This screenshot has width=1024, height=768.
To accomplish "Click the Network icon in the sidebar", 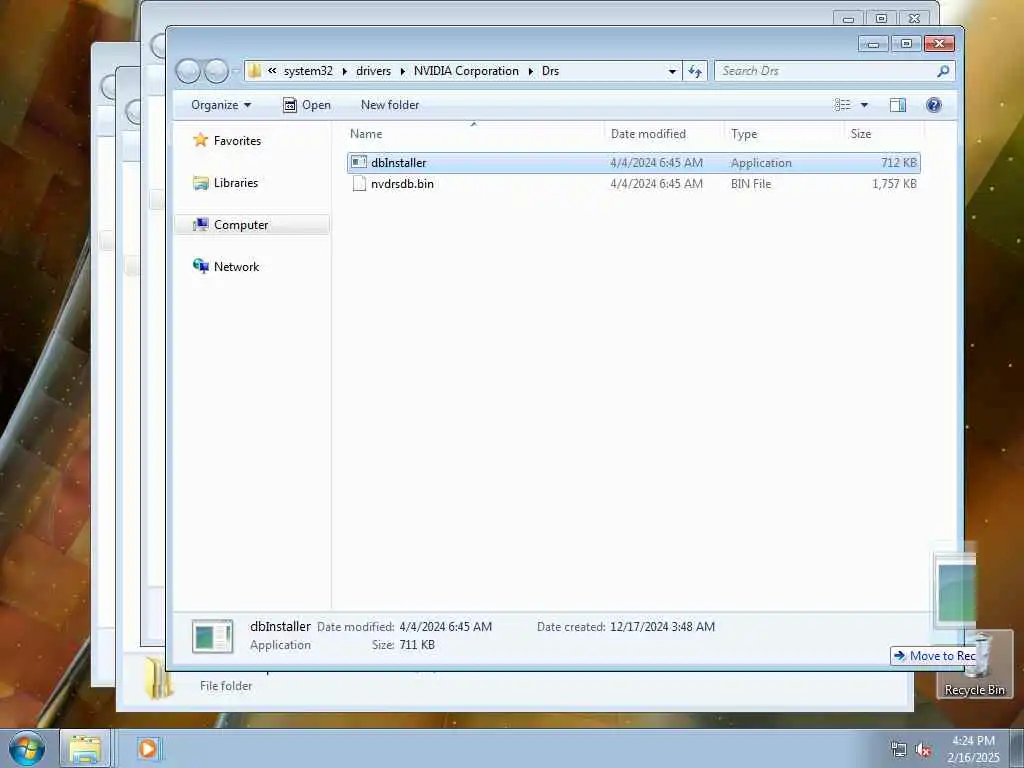I will 200,266.
